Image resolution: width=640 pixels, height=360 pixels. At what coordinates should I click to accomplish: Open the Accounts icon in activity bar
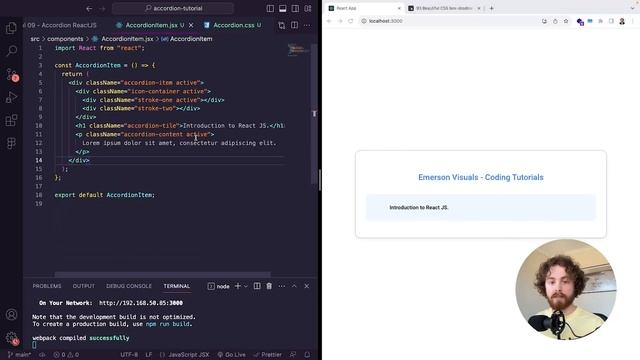tap(11, 314)
